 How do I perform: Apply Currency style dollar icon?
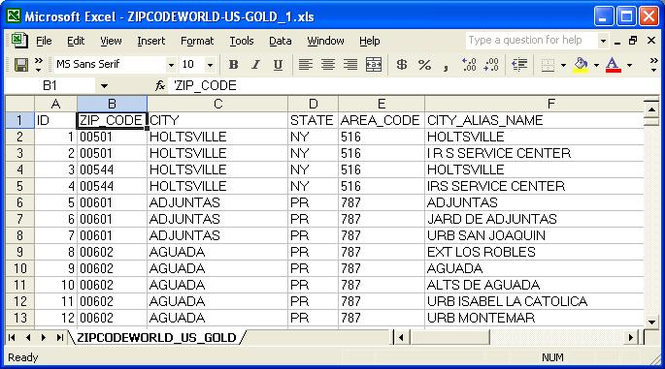[402, 65]
